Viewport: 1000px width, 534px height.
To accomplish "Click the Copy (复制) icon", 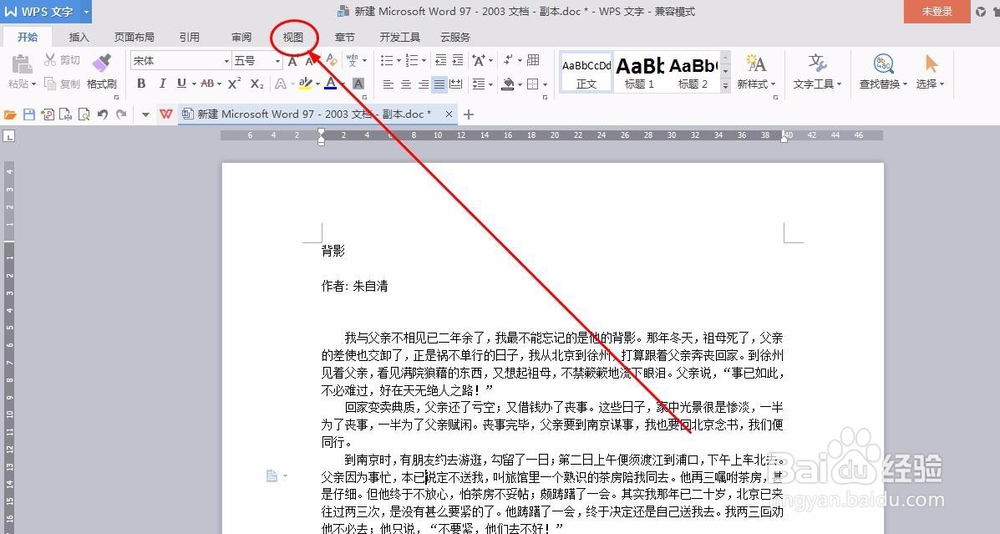I will (x=50, y=84).
